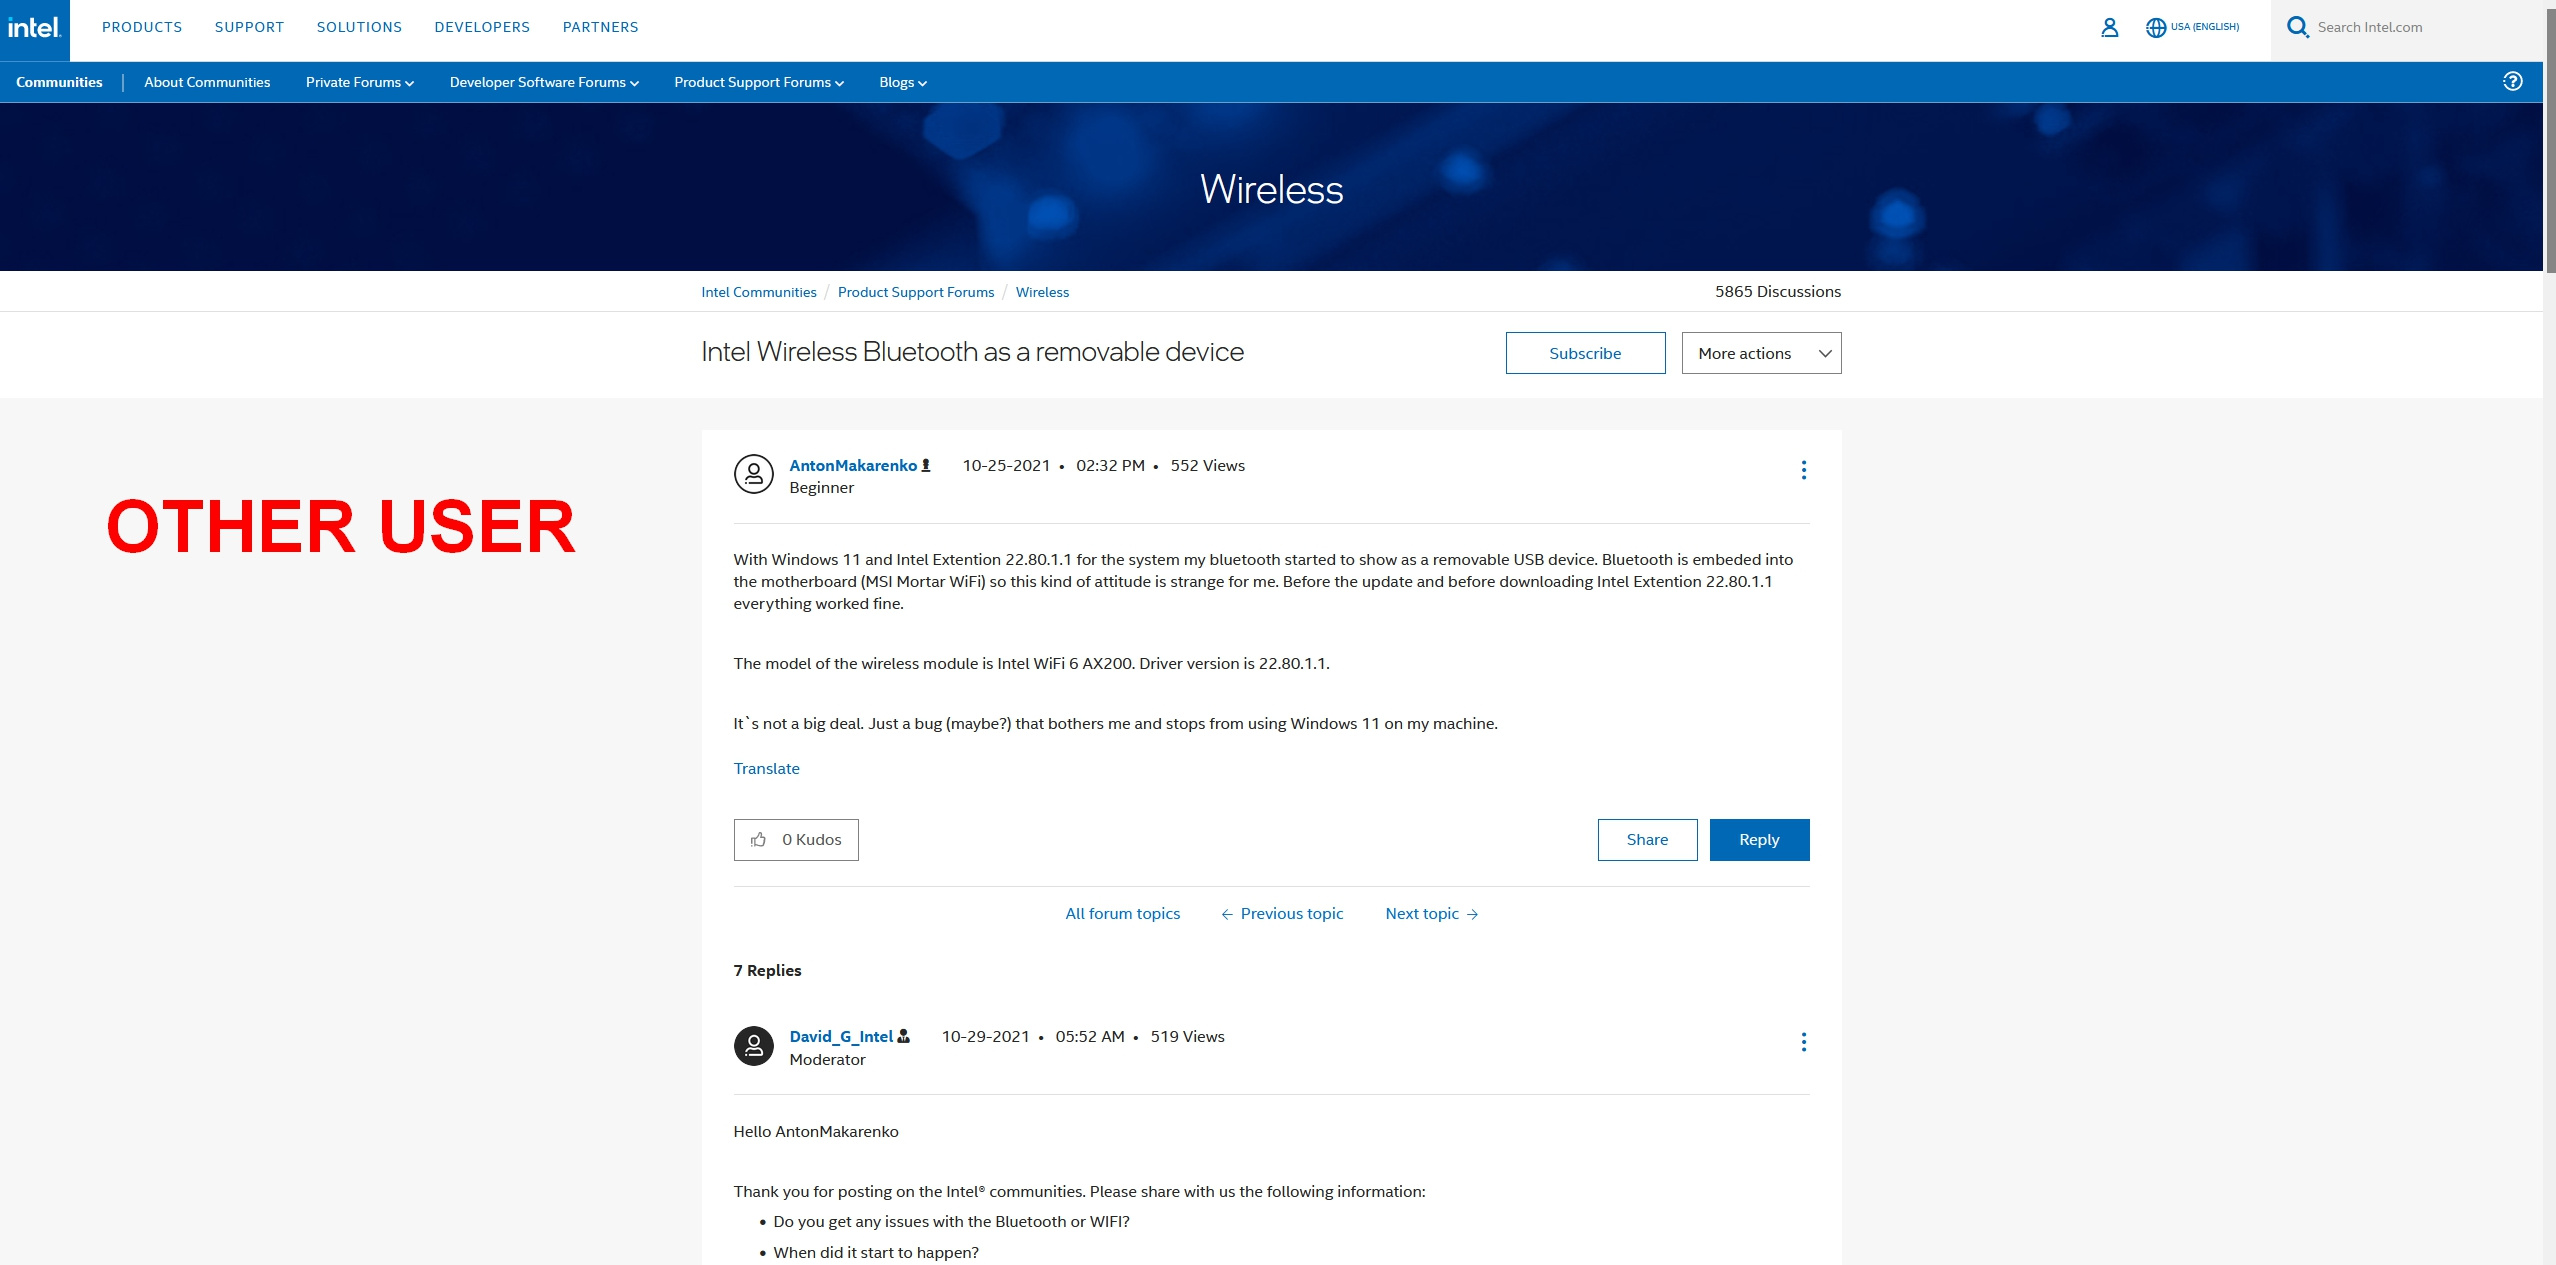
Task: Click David_G_Intel's avatar icon
Action: pyautogui.click(x=754, y=1046)
